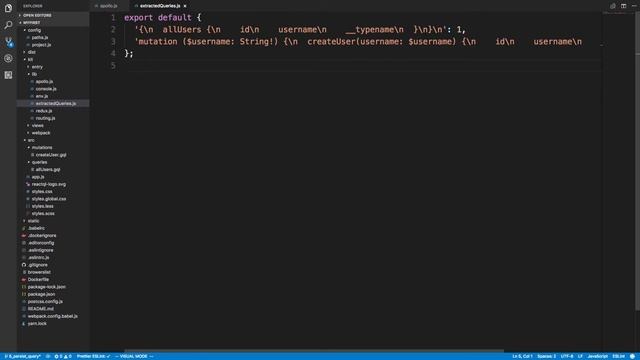The width and height of the screenshot is (640, 360).
Task: Collapse the kit folder
Action: 30,60
